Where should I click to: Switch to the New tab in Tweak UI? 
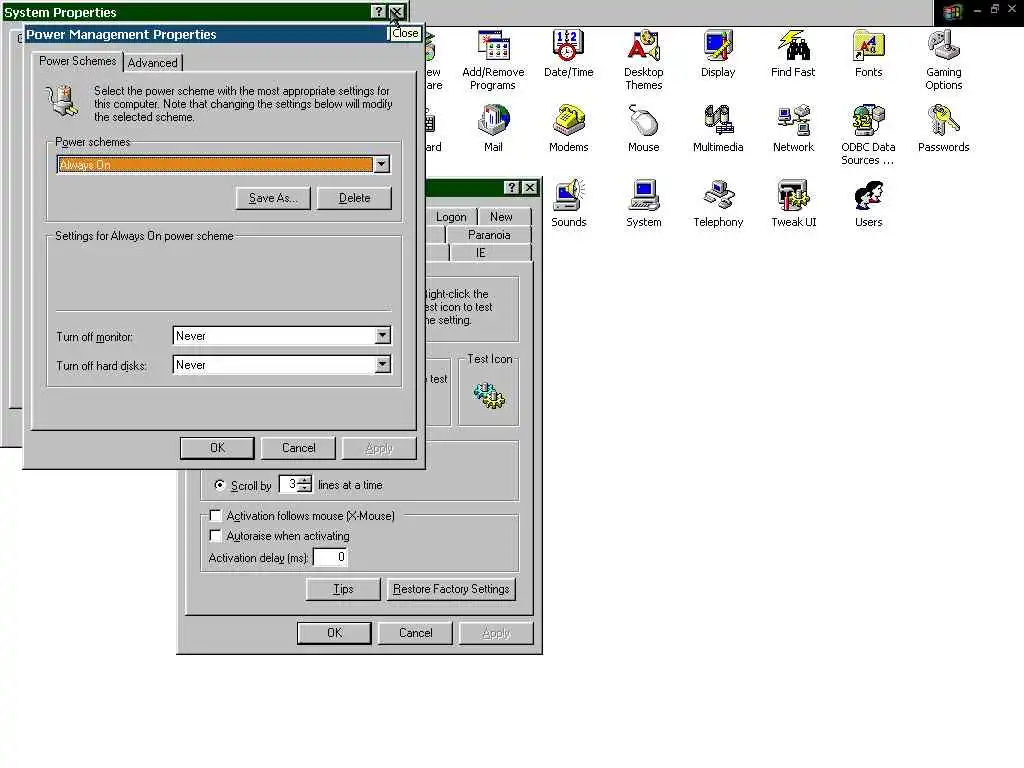pyautogui.click(x=501, y=217)
